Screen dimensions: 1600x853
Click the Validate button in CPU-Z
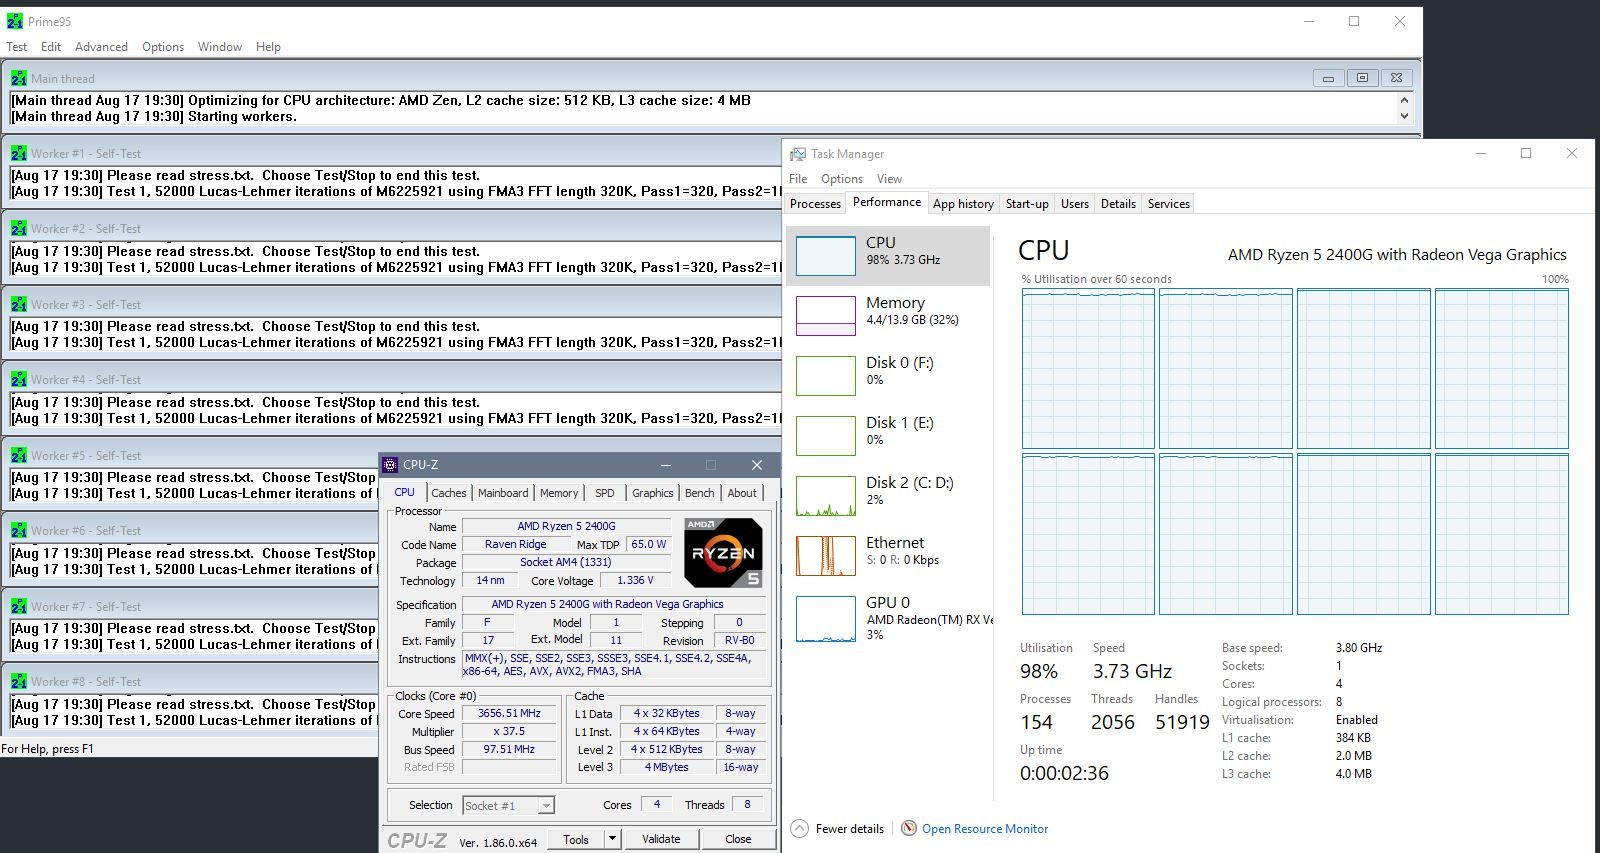pos(661,839)
